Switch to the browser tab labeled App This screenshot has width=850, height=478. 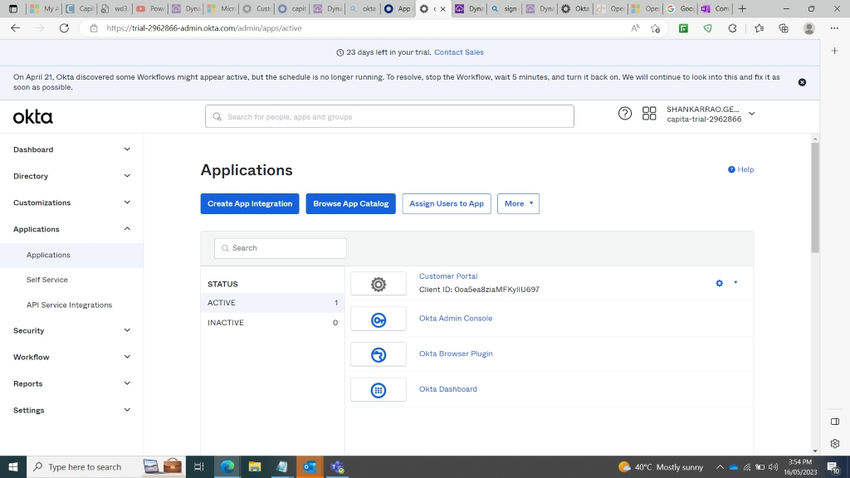398,9
